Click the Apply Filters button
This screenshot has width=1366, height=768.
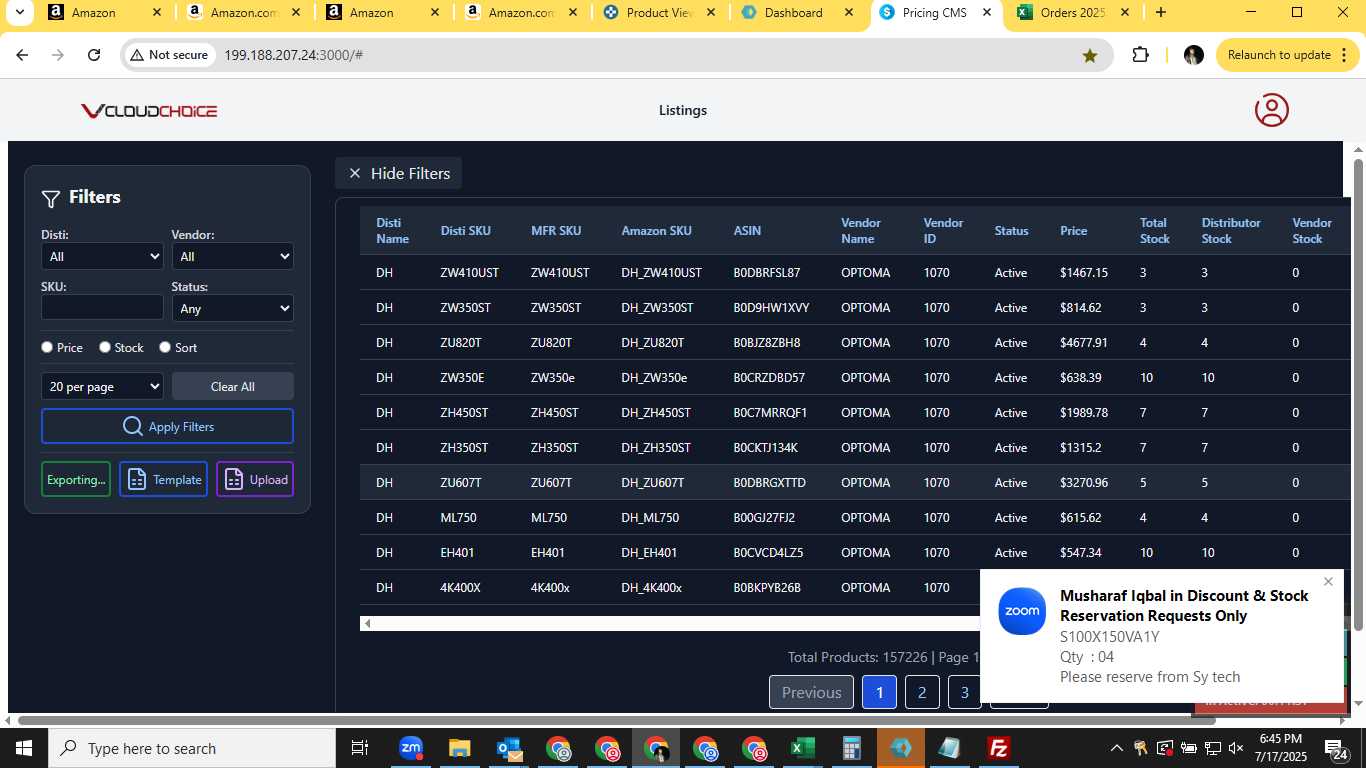tap(167, 426)
